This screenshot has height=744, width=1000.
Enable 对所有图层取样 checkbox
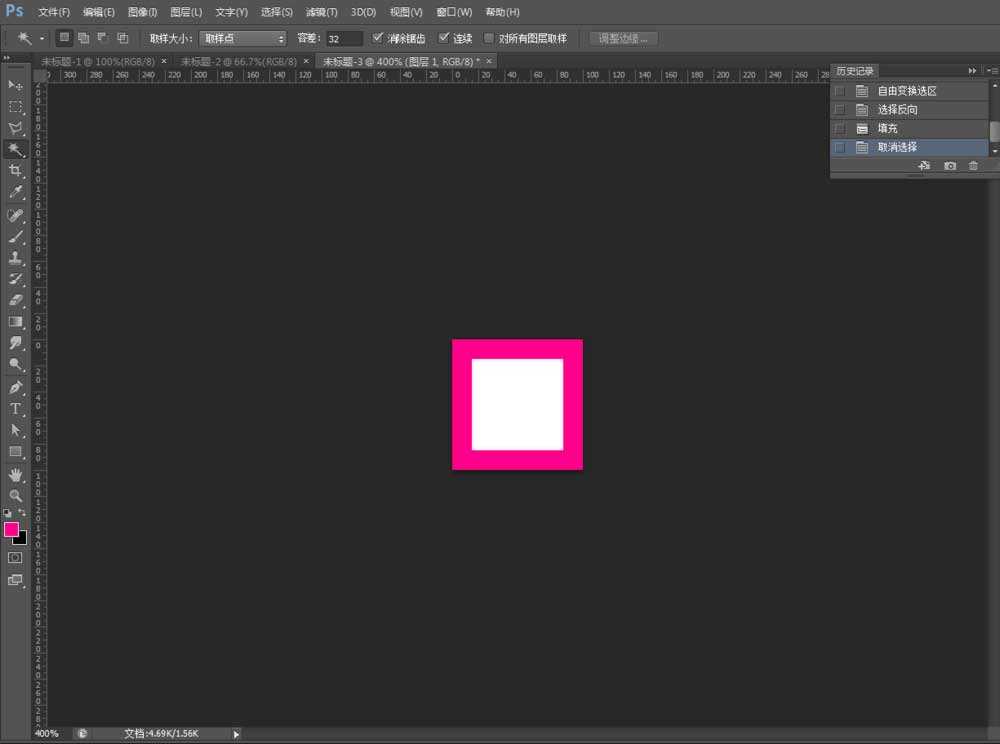[489, 38]
